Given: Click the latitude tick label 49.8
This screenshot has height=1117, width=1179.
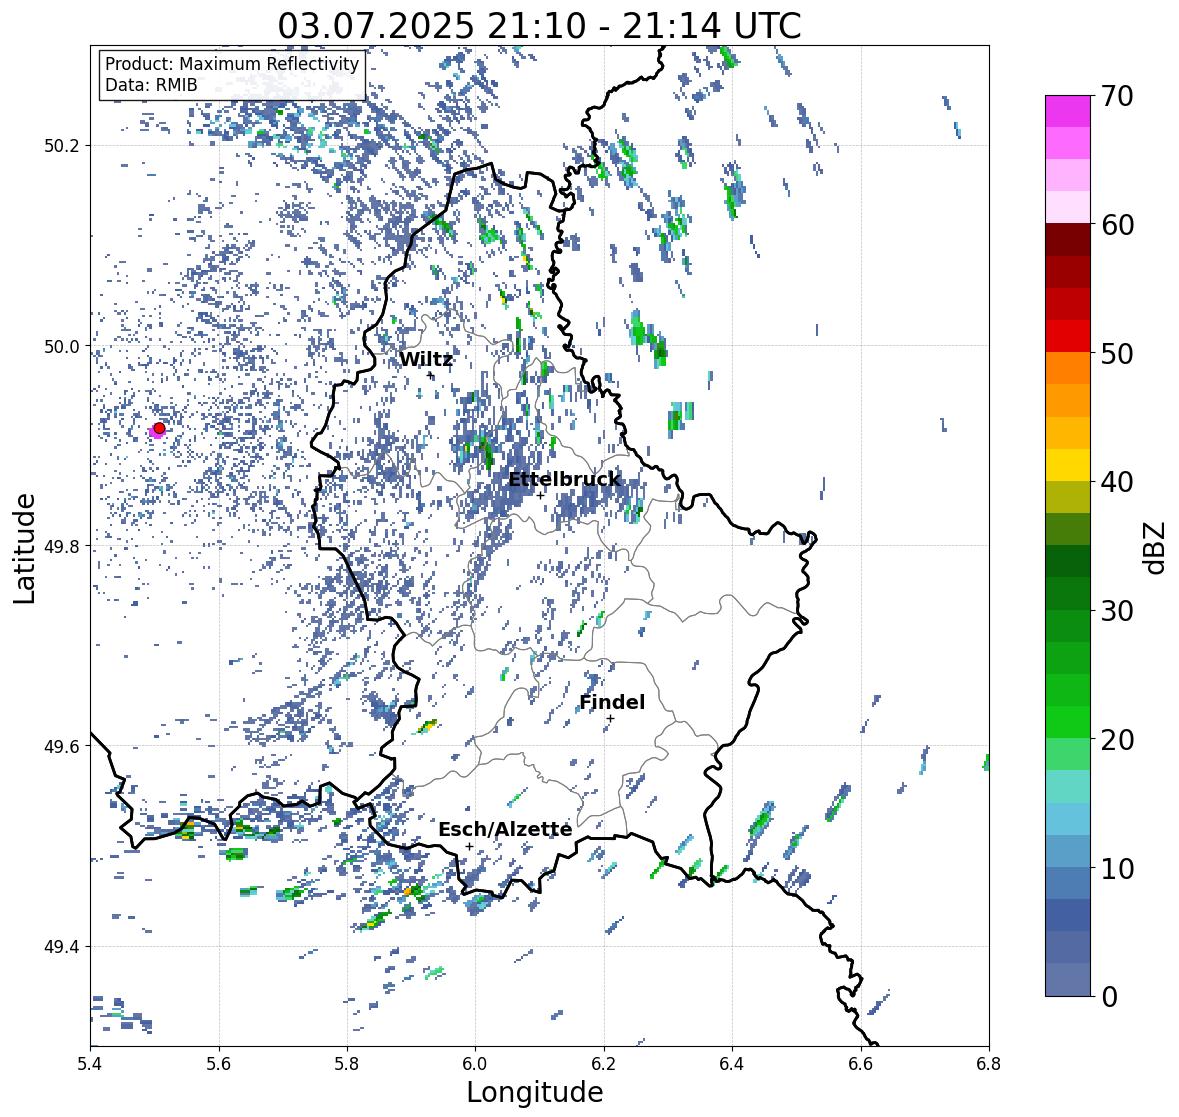Looking at the screenshot, I should coord(62,546).
